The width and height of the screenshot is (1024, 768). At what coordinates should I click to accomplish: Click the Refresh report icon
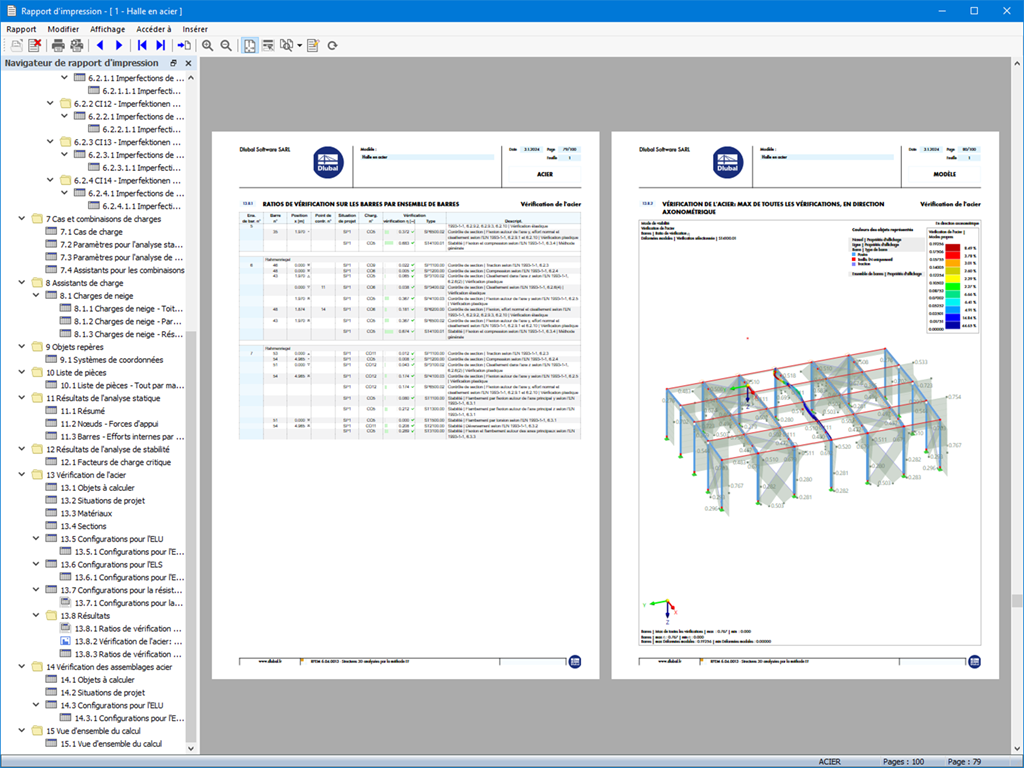coord(333,45)
